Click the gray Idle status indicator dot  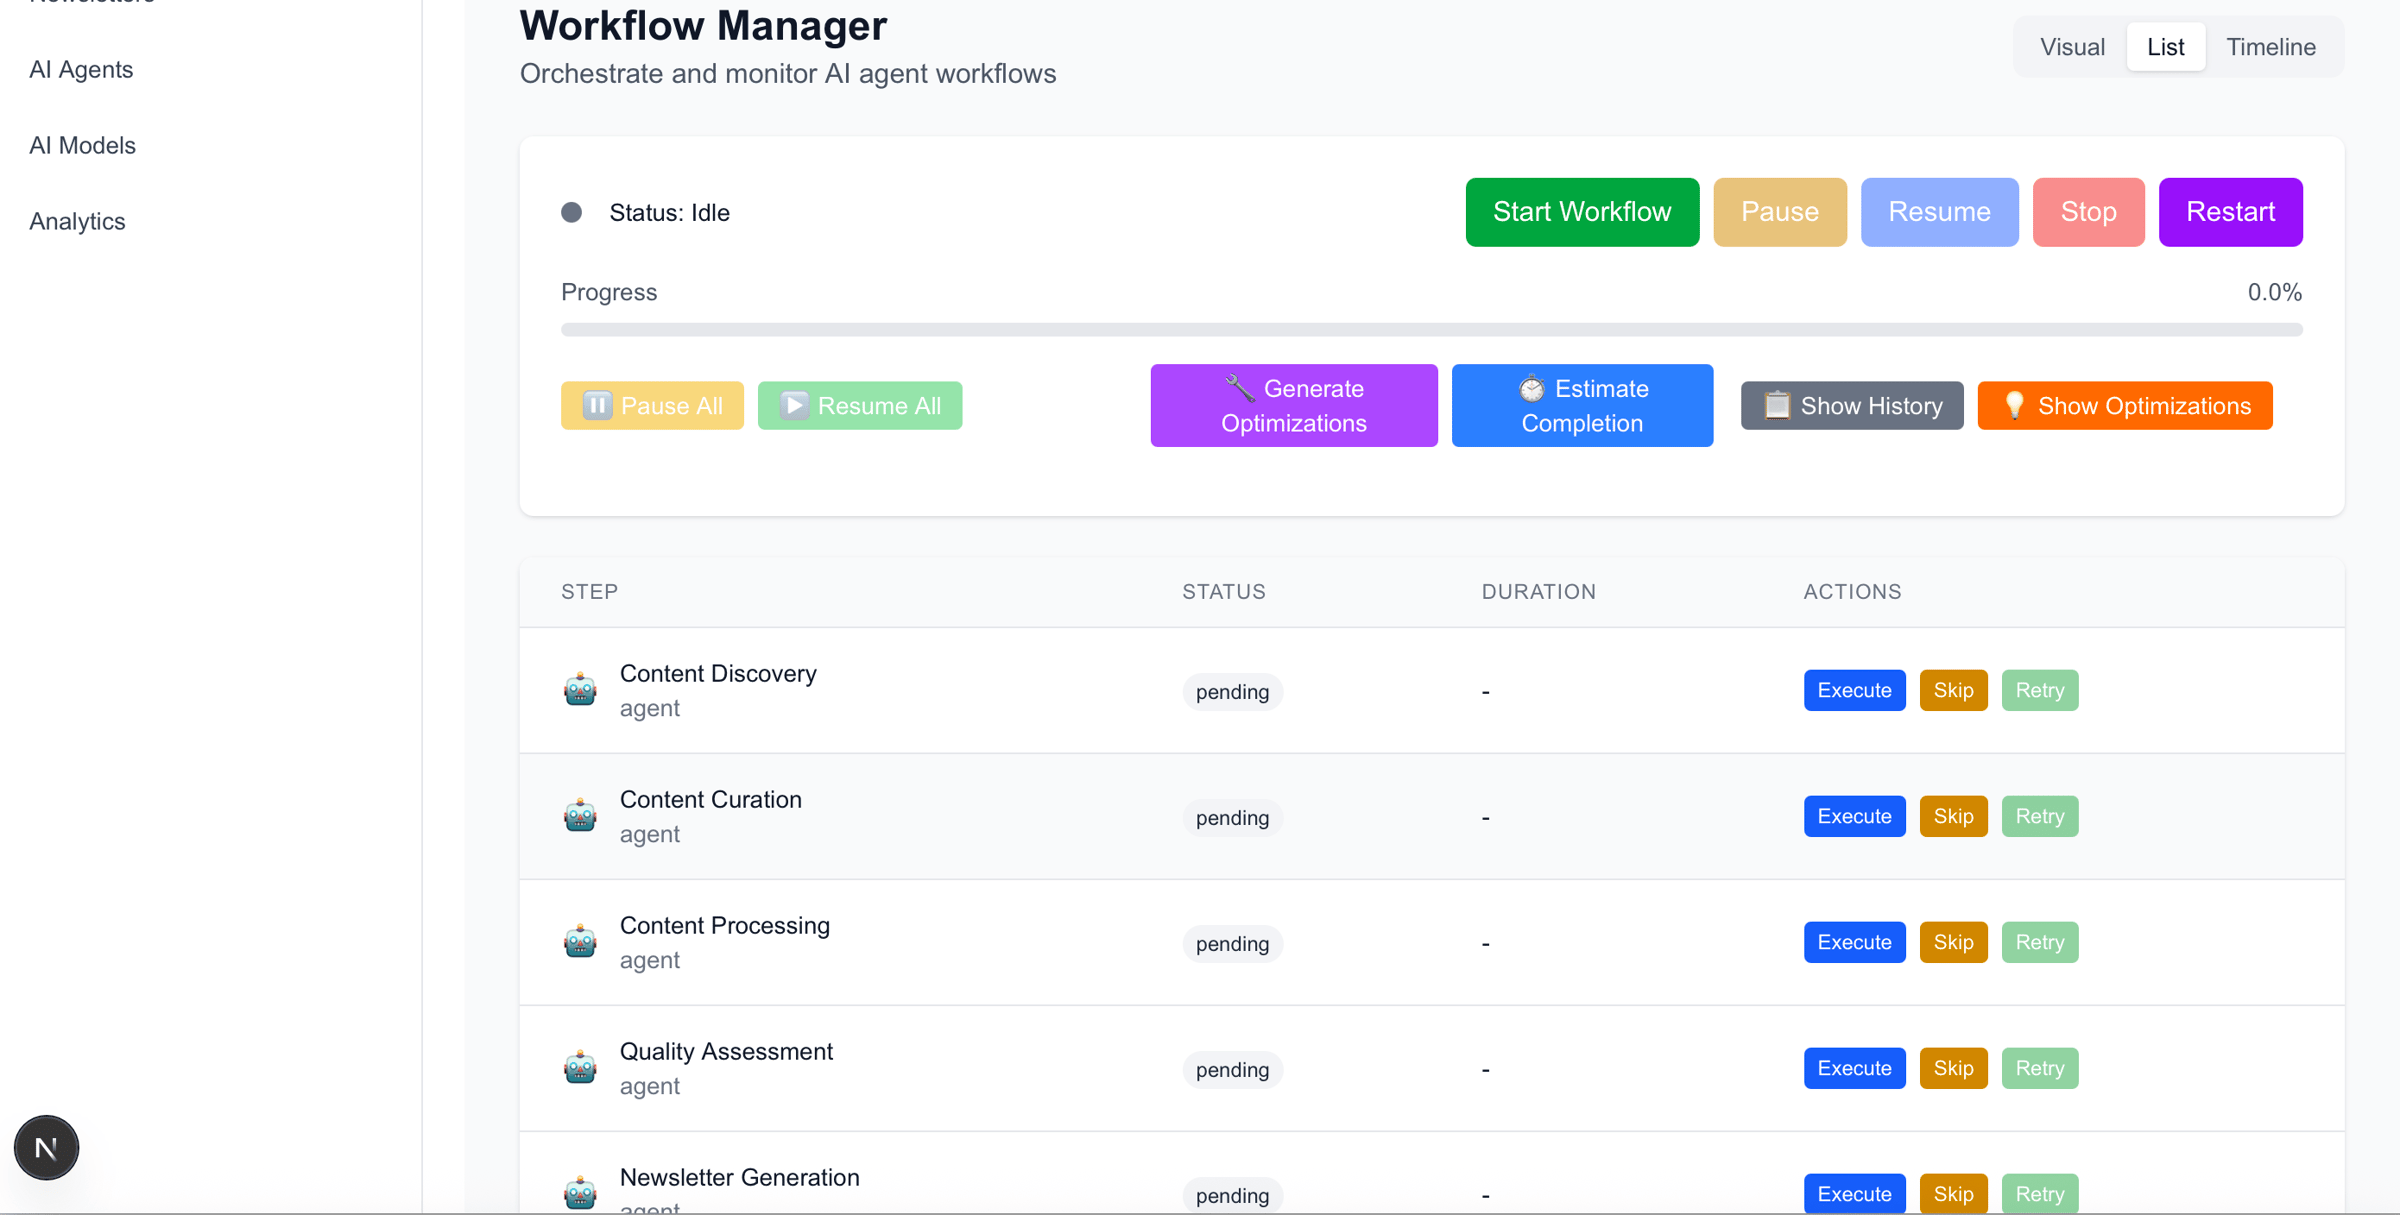click(x=572, y=212)
